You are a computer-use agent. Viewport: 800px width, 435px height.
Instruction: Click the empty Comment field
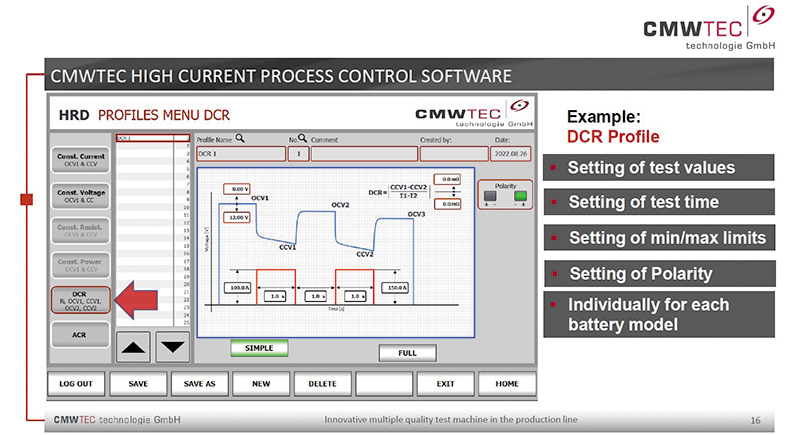[364, 154]
